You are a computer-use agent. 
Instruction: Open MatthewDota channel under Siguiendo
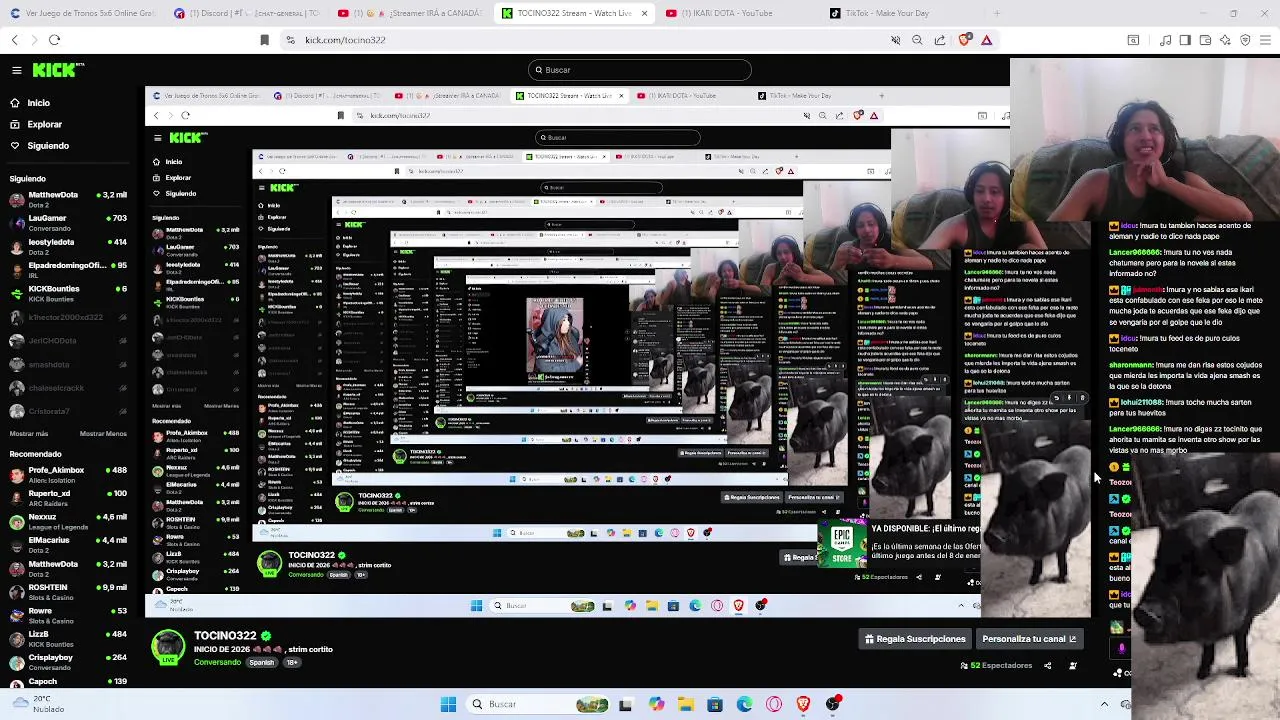coord(68,199)
